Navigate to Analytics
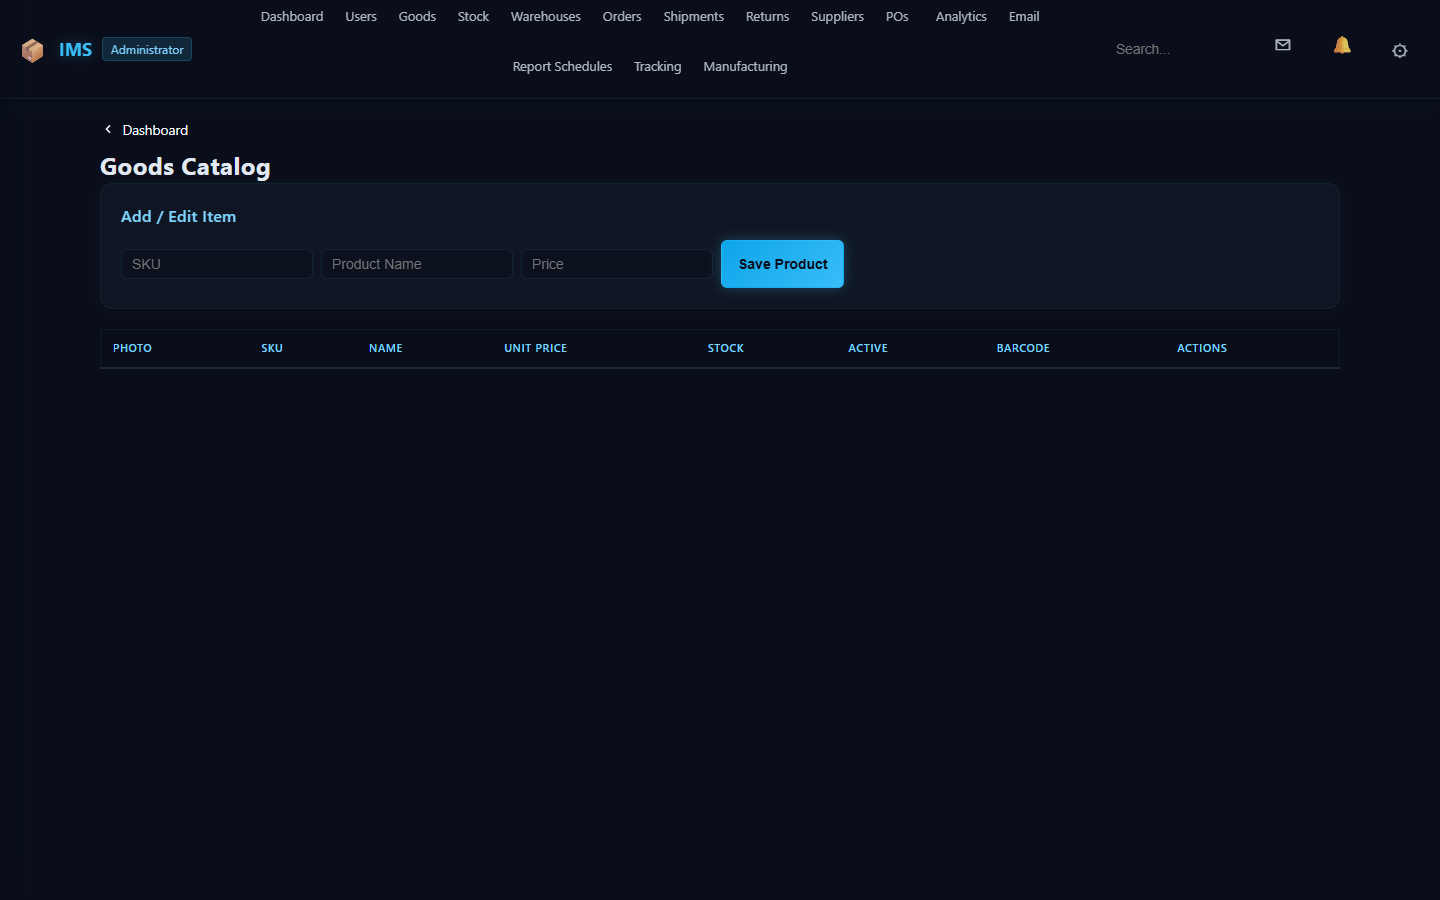The width and height of the screenshot is (1440, 900). point(960,17)
